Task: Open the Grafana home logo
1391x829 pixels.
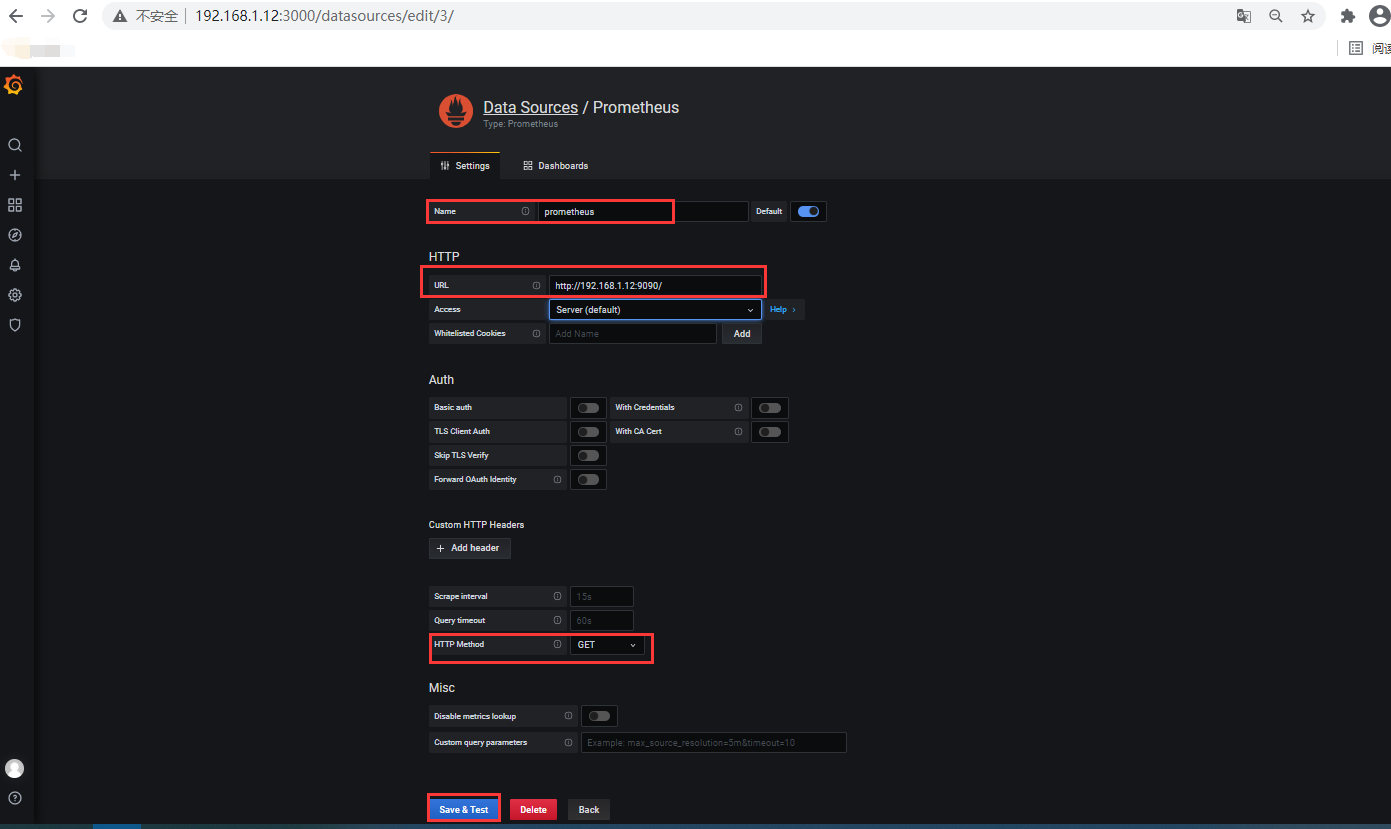Action: point(14,85)
